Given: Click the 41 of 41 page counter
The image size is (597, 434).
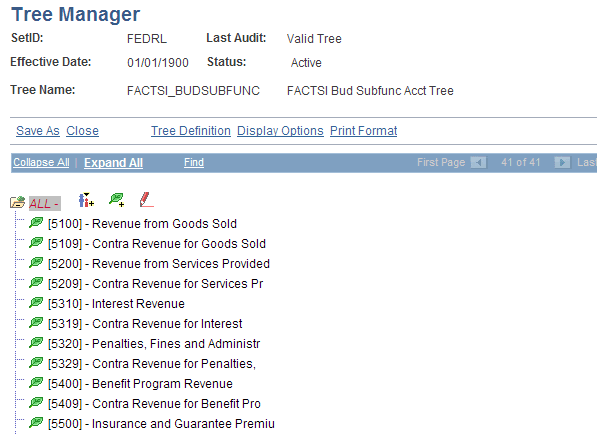Looking at the screenshot, I should pyautogui.click(x=520, y=163).
